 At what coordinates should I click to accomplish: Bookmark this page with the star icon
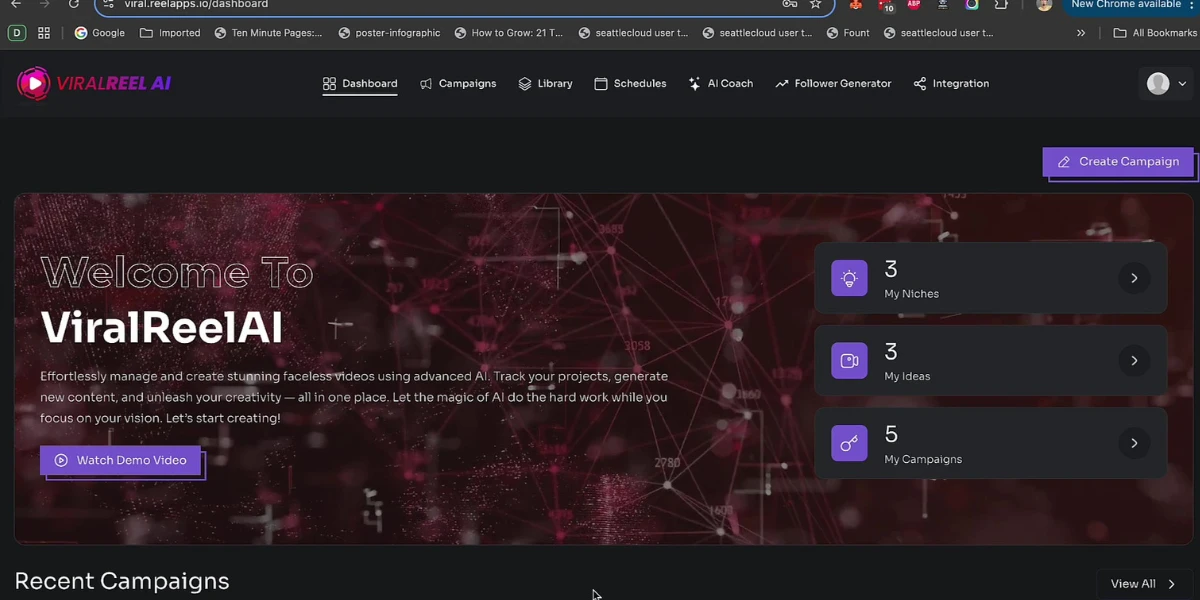tap(815, 4)
